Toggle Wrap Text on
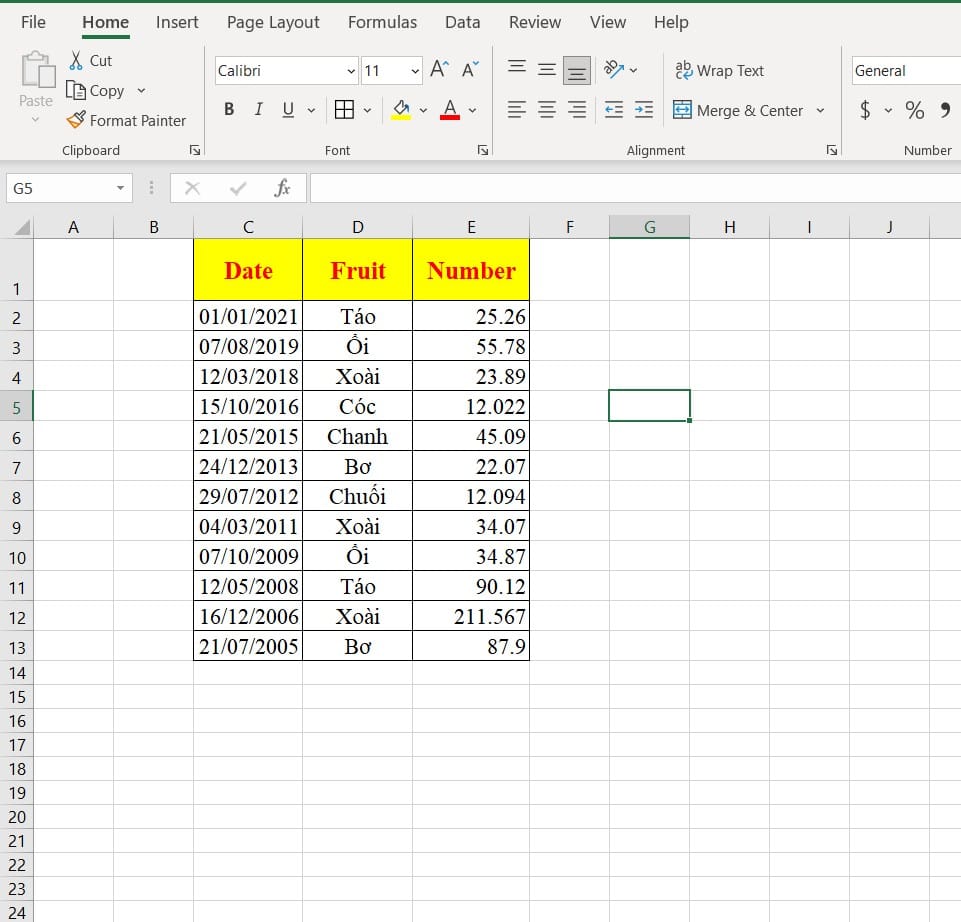Screen dimensions: 961x922 [720, 70]
